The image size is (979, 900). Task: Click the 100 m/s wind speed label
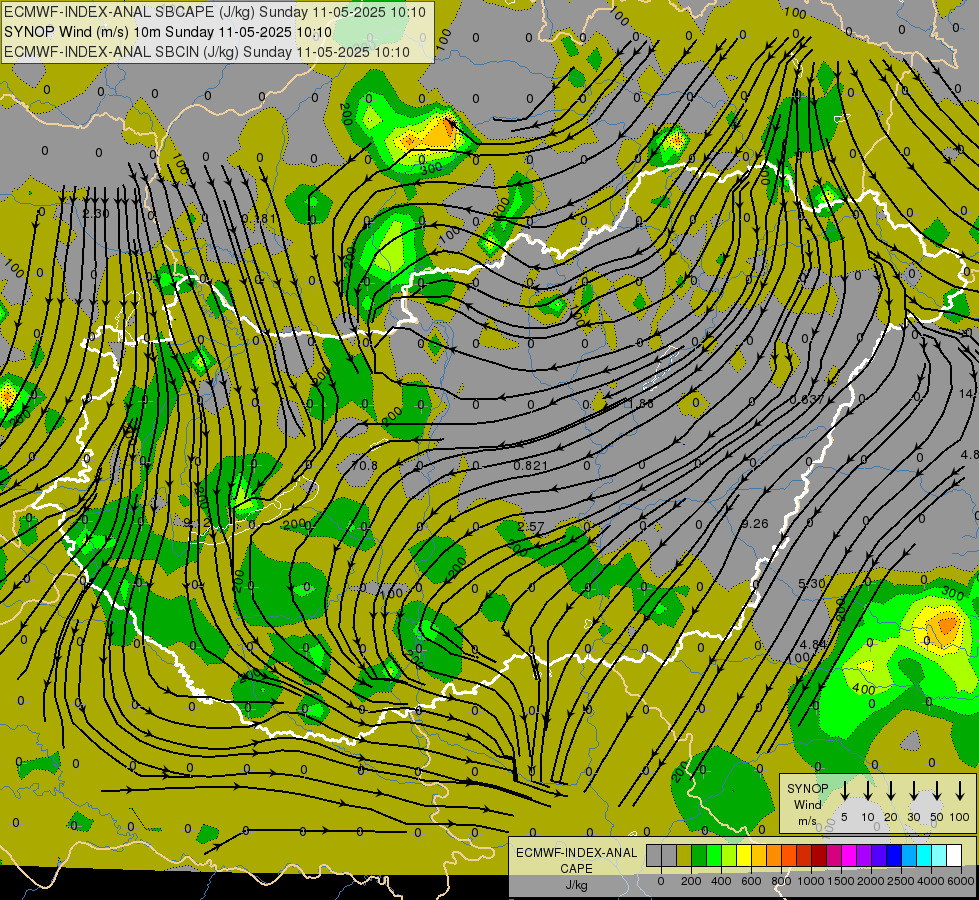click(960, 817)
